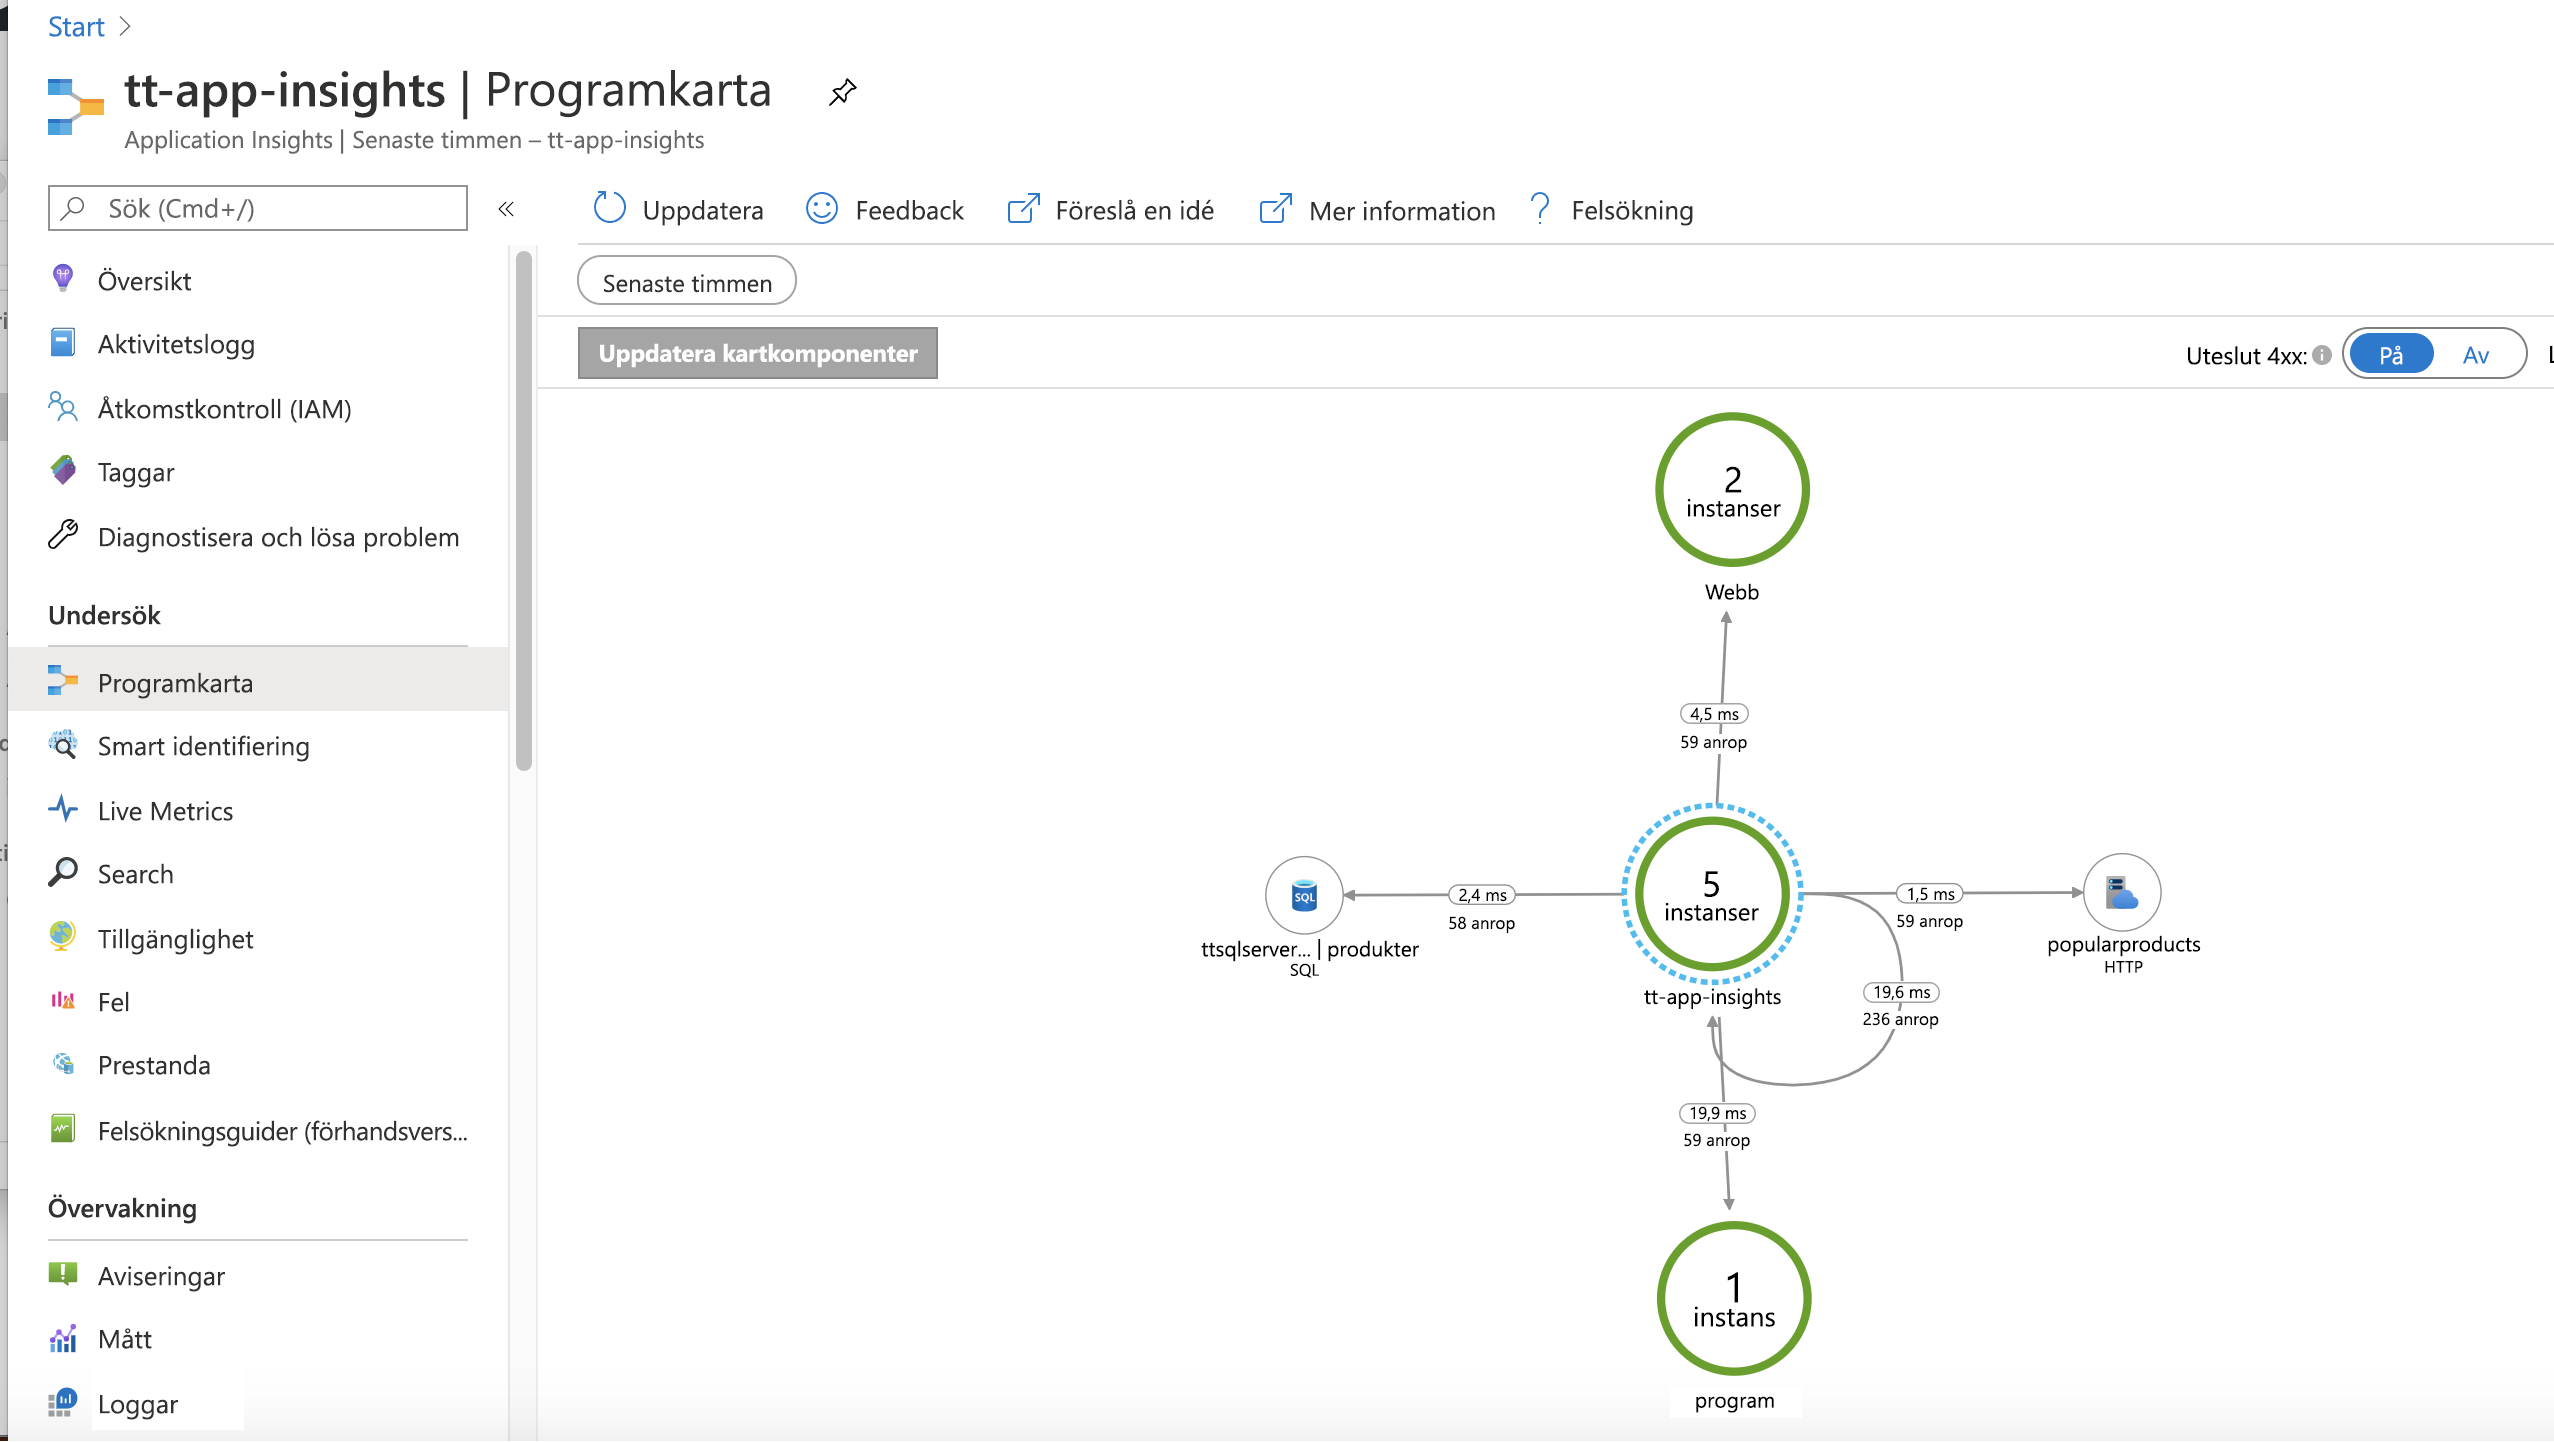This screenshot has height=1442, width=2554.
Task: Switch Uteslut 4xx toggle to Av
Action: (x=2476, y=354)
